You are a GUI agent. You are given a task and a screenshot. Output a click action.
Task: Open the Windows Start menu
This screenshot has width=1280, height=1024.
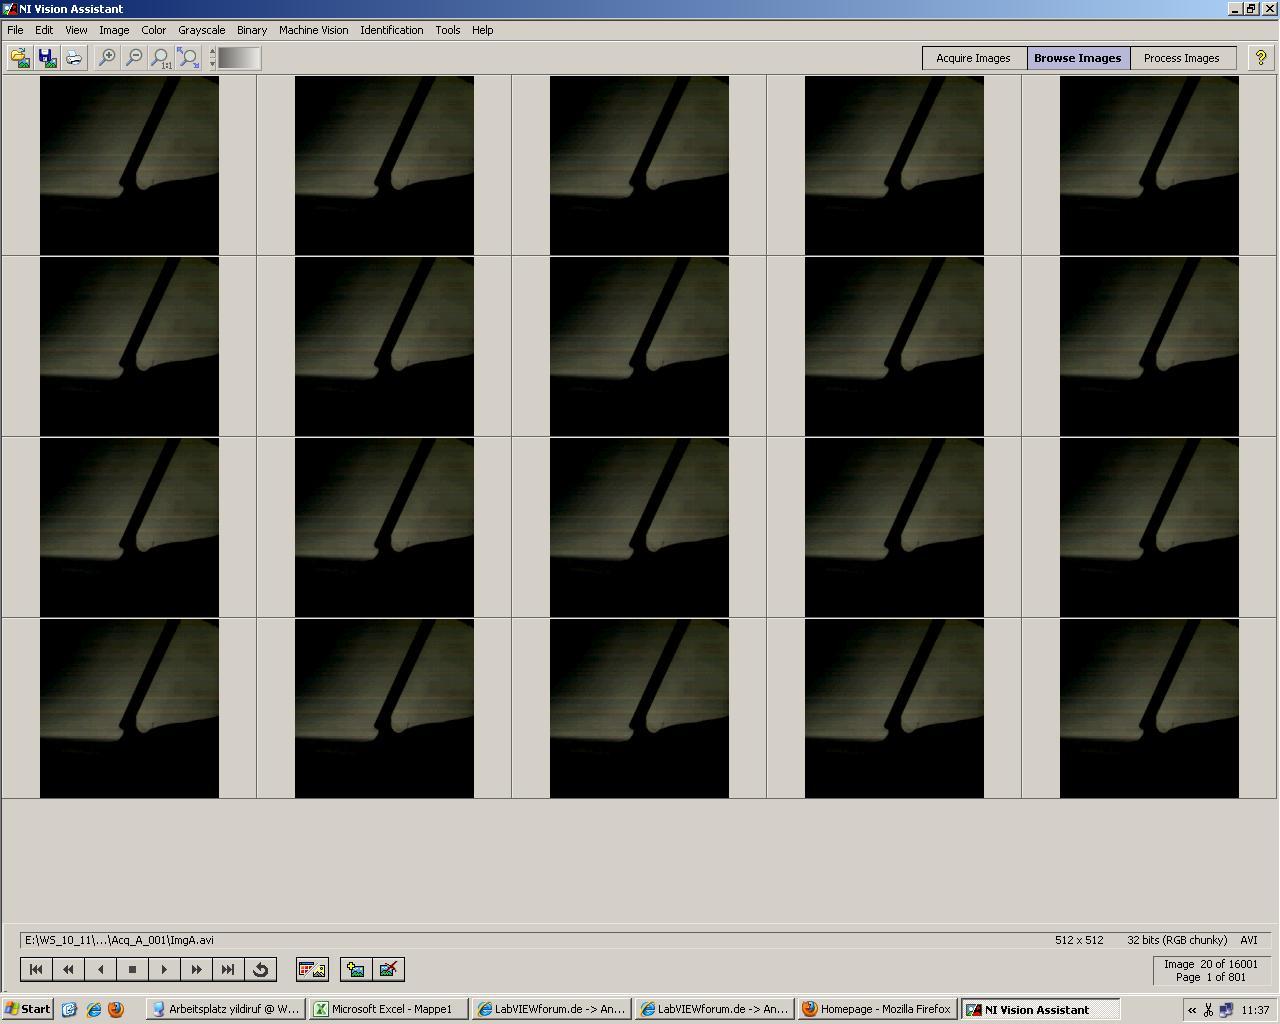27,1009
